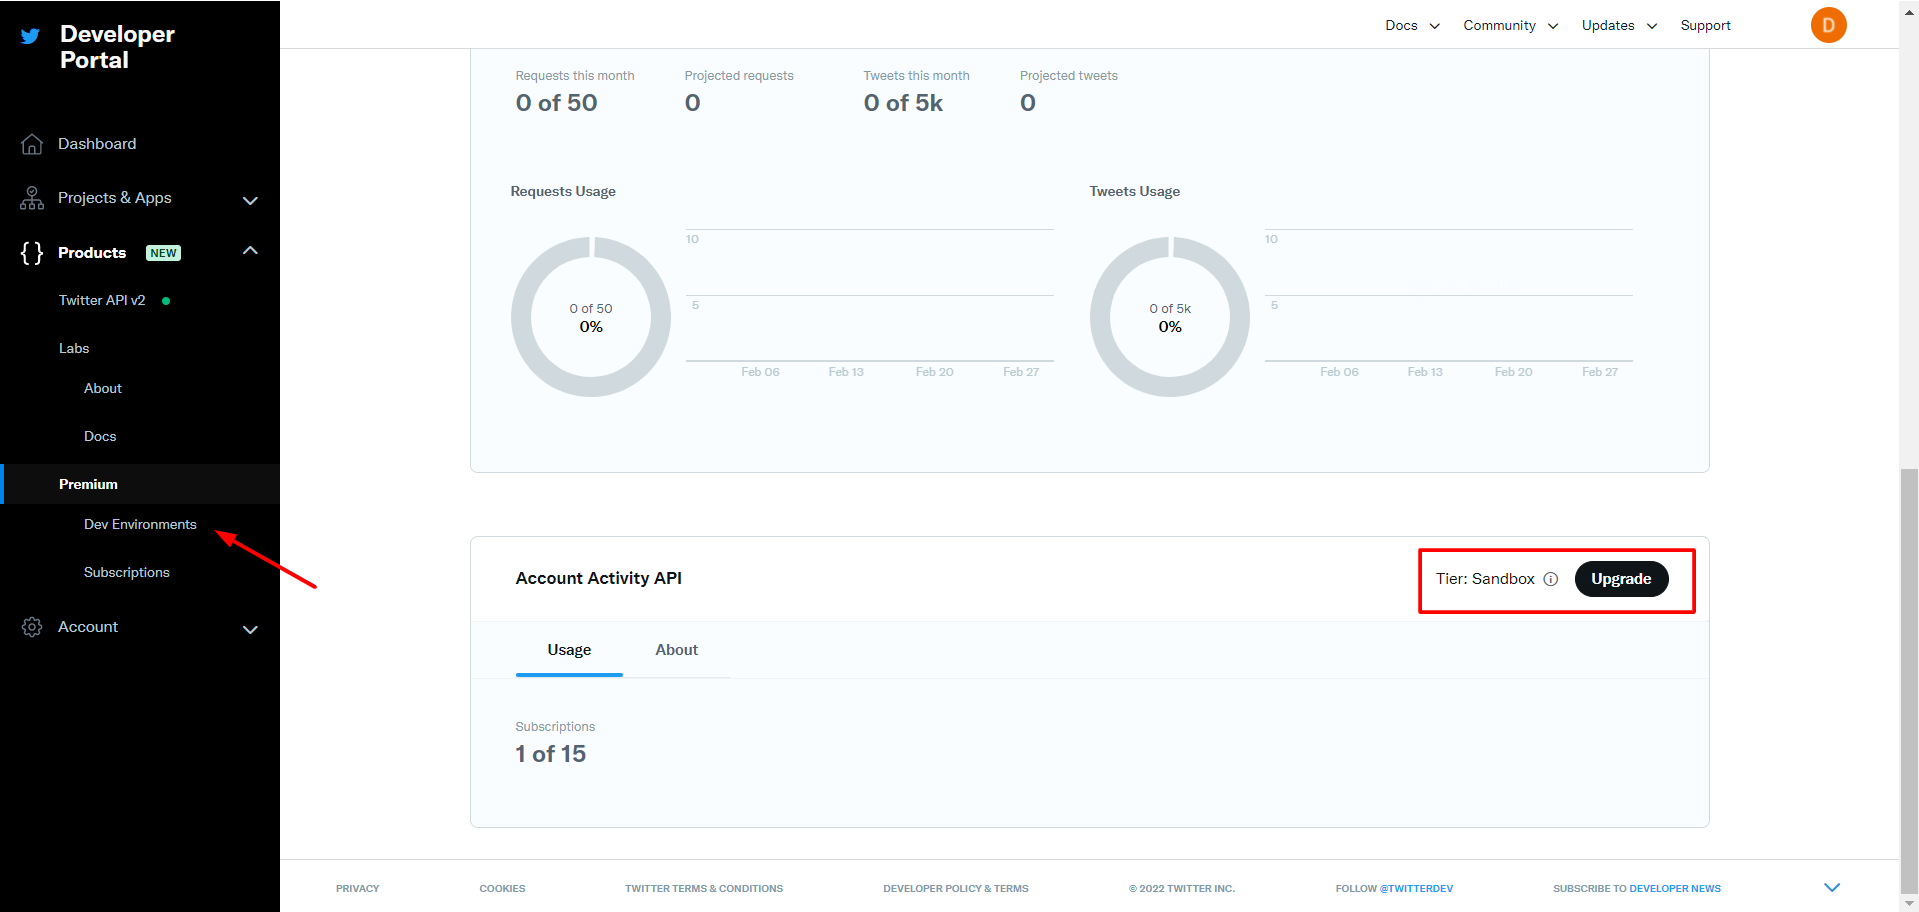The height and width of the screenshot is (912, 1919).
Task: Open the Community dropdown menu
Action: pos(1510,26)
